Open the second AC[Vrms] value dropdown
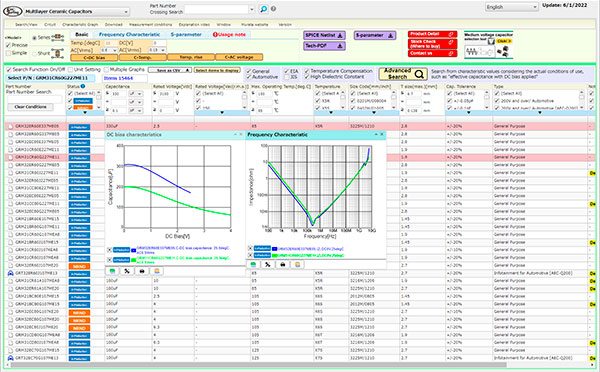Image resolution: width=600 pixels, height=372 pixels. click(158, 50)
